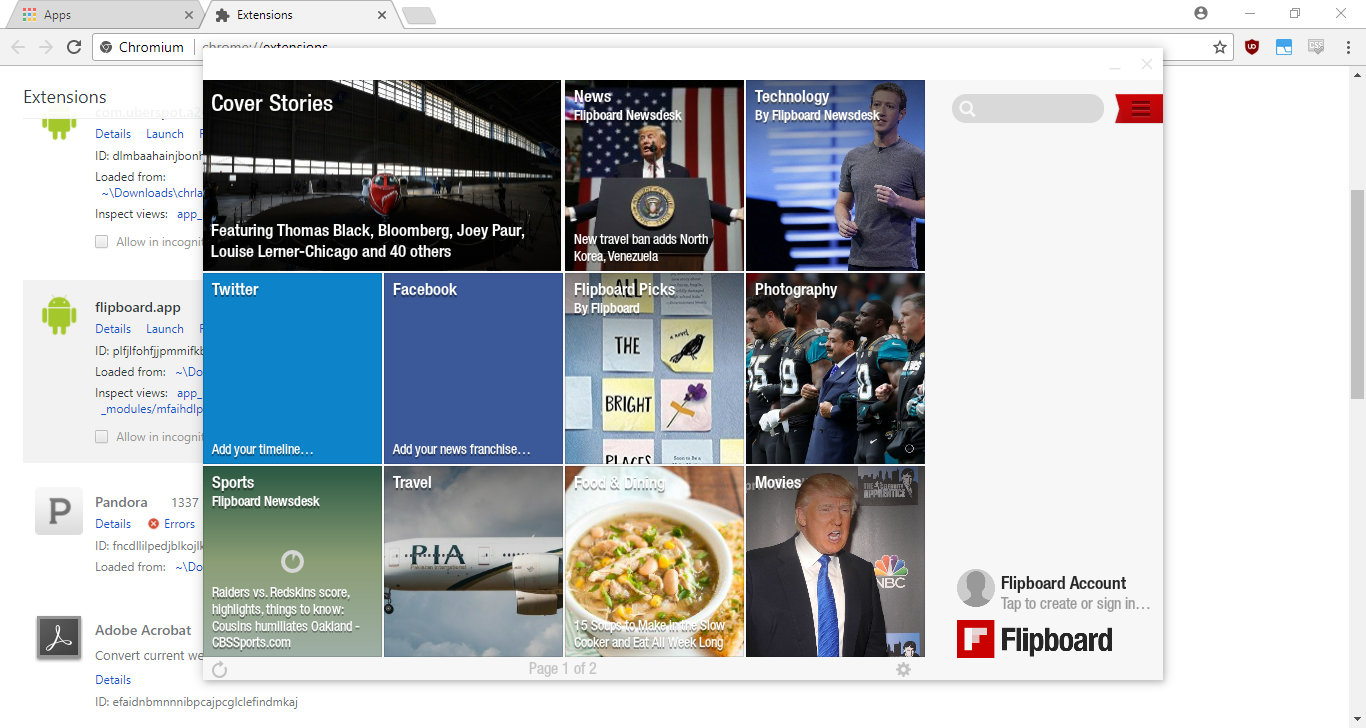The height and width of the screenshot is (728, 1366).
Task: Go forward to the next page
Action: [46, 47]
